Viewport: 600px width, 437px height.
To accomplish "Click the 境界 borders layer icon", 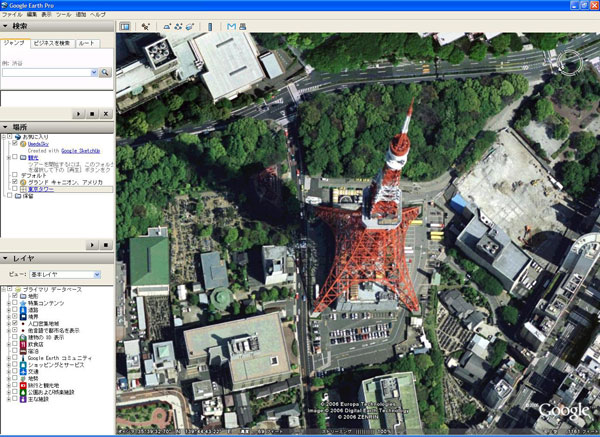I will point(23,317).
